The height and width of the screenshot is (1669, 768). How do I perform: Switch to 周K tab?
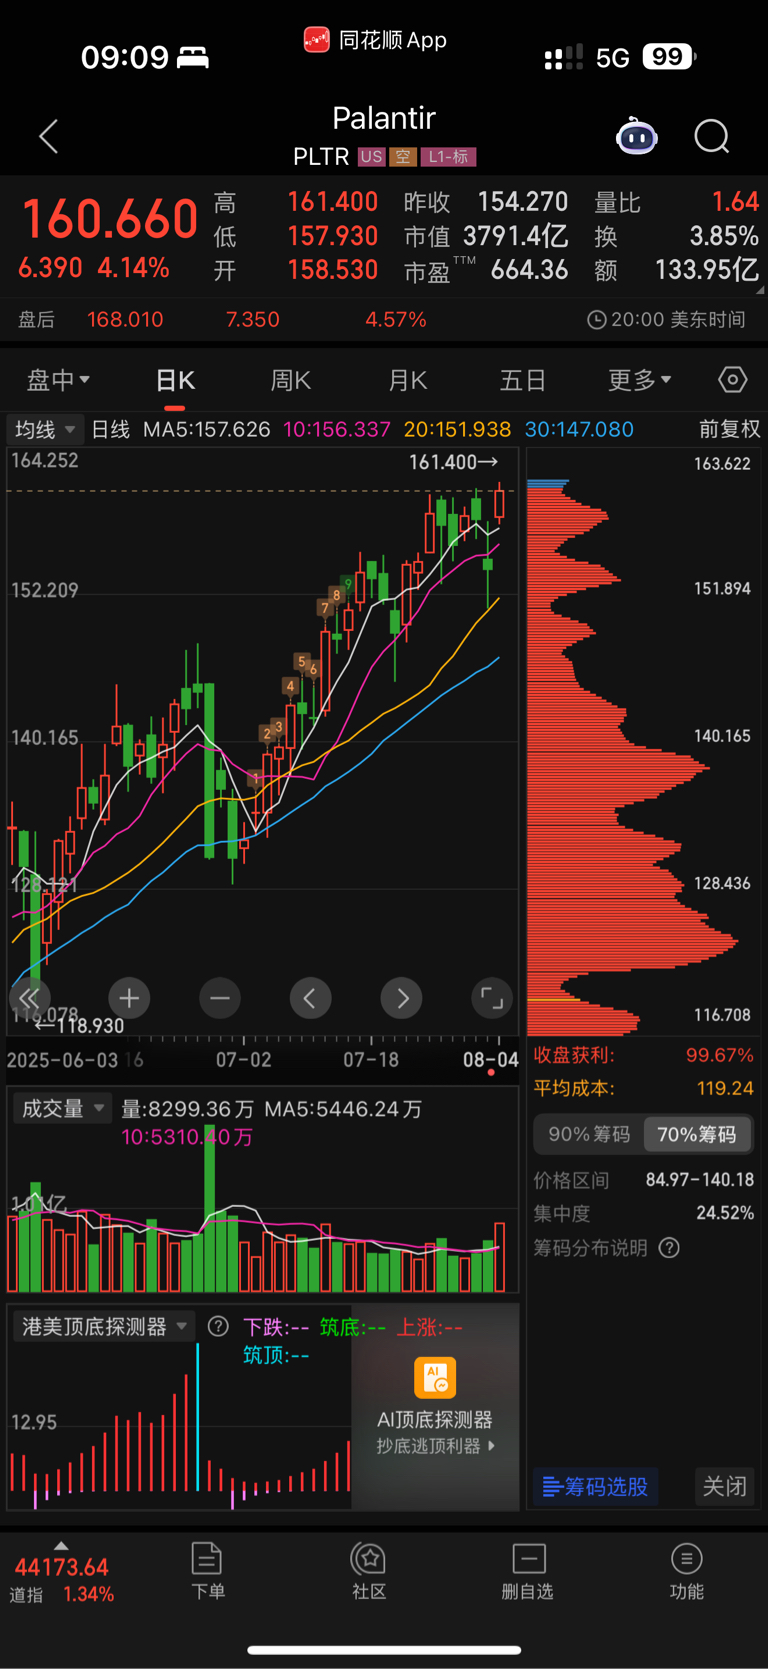pos(291,380)
